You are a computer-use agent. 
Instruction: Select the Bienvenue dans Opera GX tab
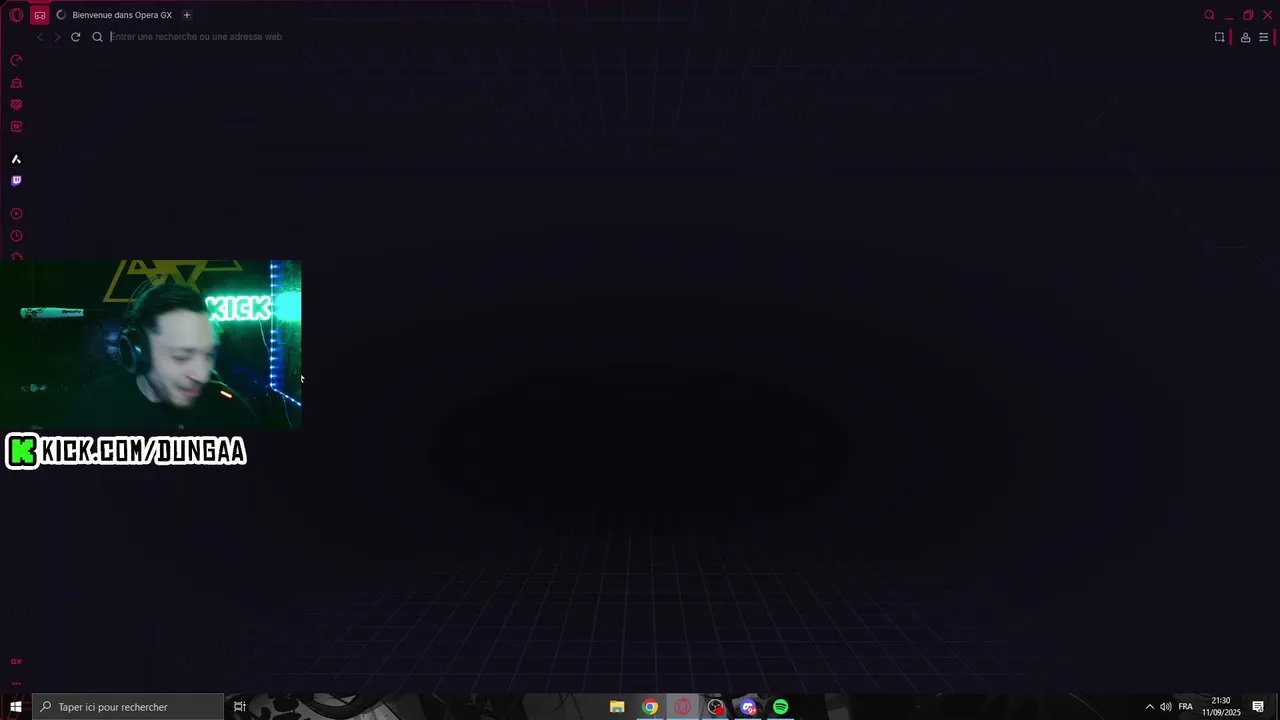(x=115, y=15)
